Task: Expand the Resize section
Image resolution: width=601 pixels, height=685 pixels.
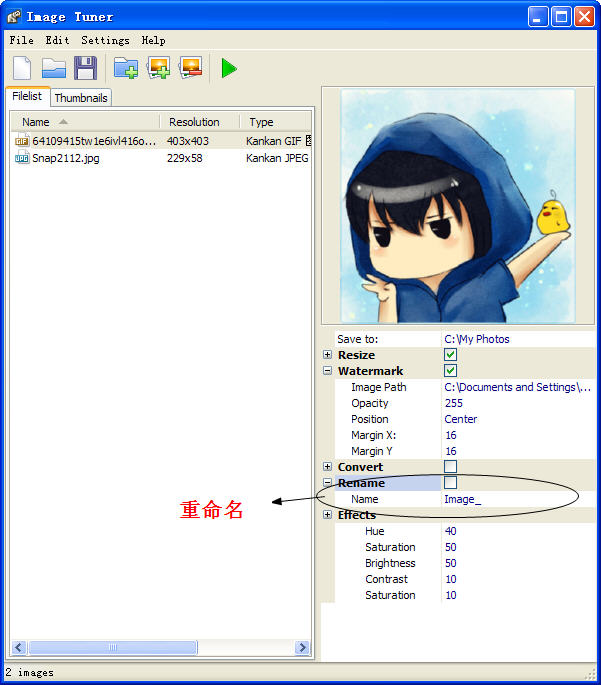Action: pyautogui.click(x=328, y=354)
